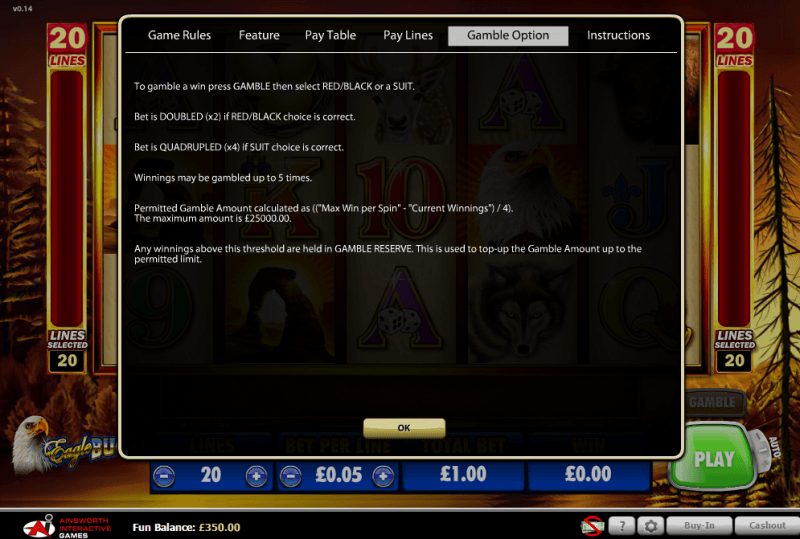Click the Cashout button
This screenshot has height=539, width=800.
767,526
